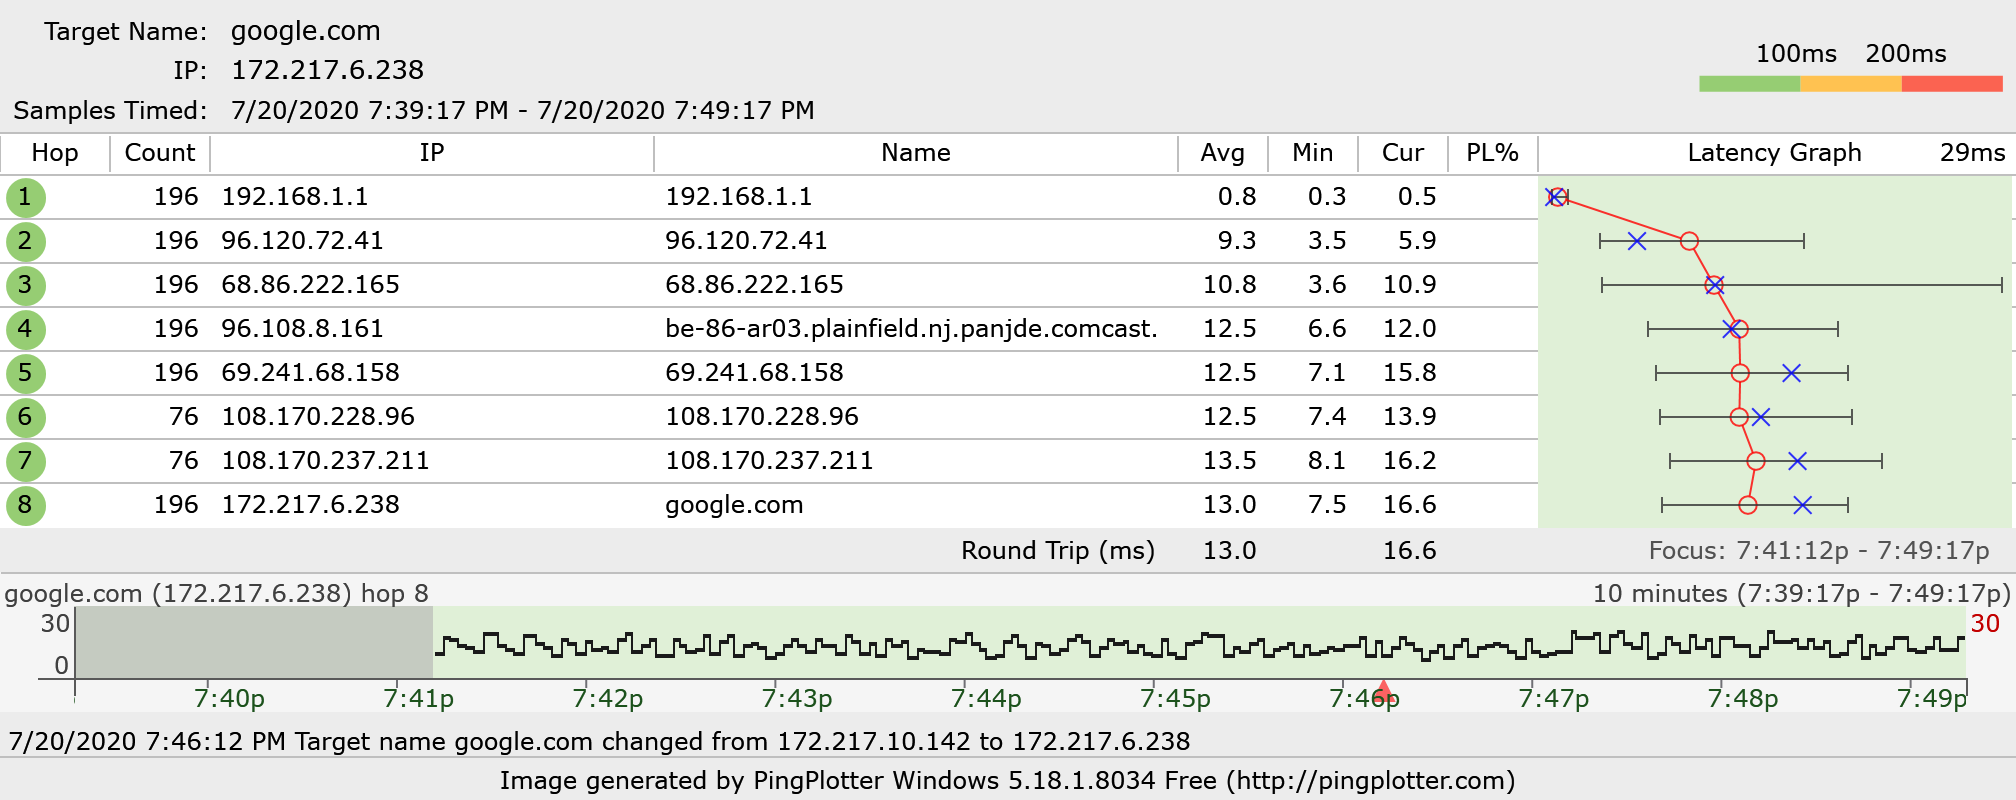Click the 69.241.68.158 IP cell
This screenshot has width=2016, height=800.
pyautogui.click(x=310, y=373)
